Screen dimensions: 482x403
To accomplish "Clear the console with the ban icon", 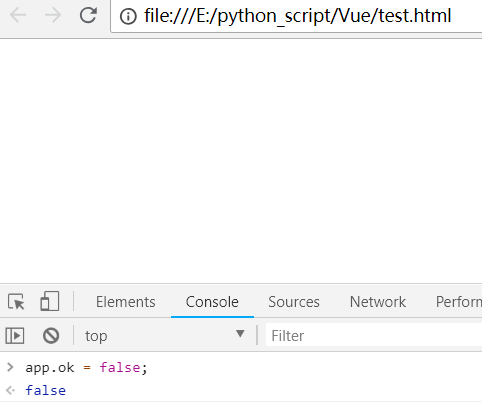I will 51,336.
